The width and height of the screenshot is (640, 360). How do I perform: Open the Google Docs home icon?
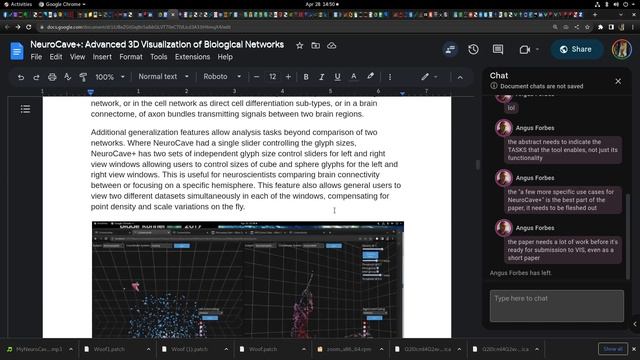pyautogui.click(x=17, y=51)
